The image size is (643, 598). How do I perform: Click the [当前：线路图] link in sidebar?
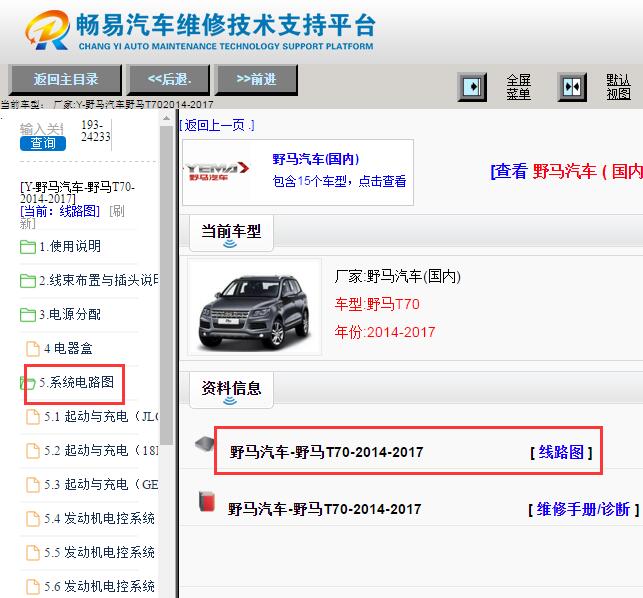(60, 211)
